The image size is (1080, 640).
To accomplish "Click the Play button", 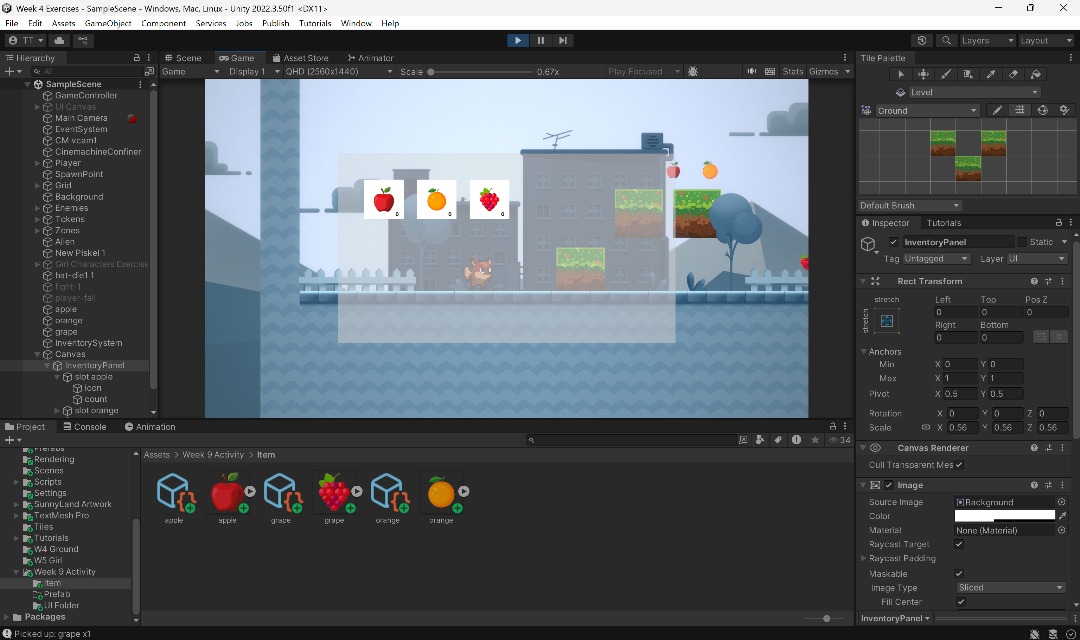I will point(518,41).
